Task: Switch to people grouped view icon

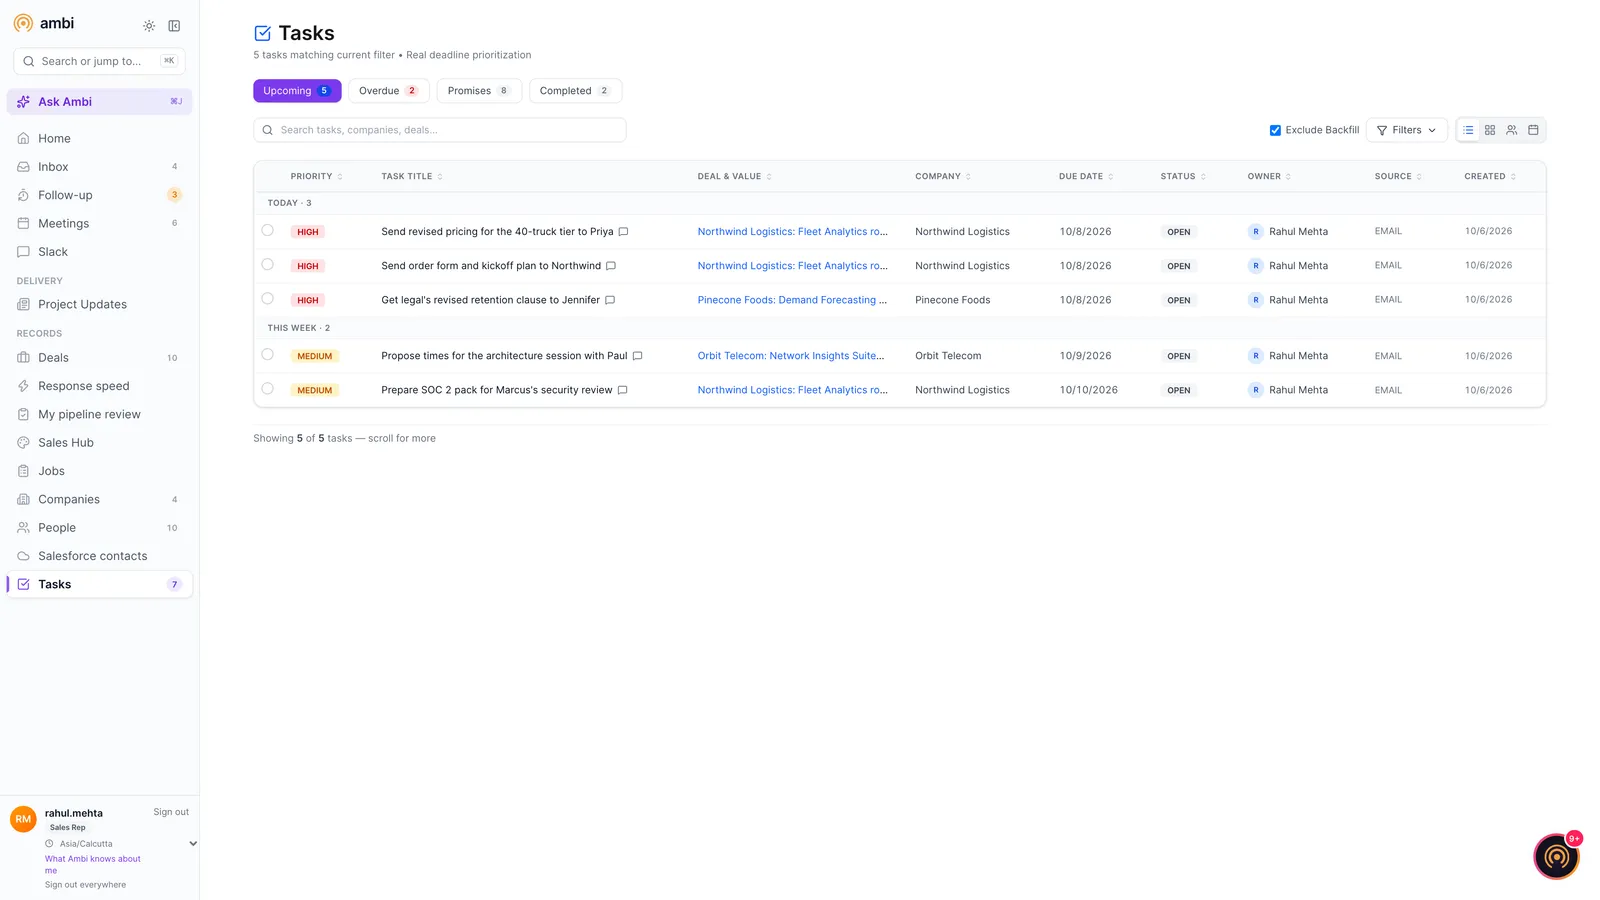Action: (x=1512, y=130)
